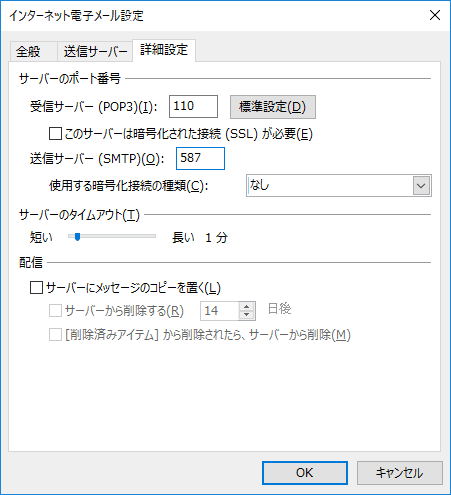451x495 pixels.
Task: Click the 標準設定(D) button
Action: [x=273, y=107]
